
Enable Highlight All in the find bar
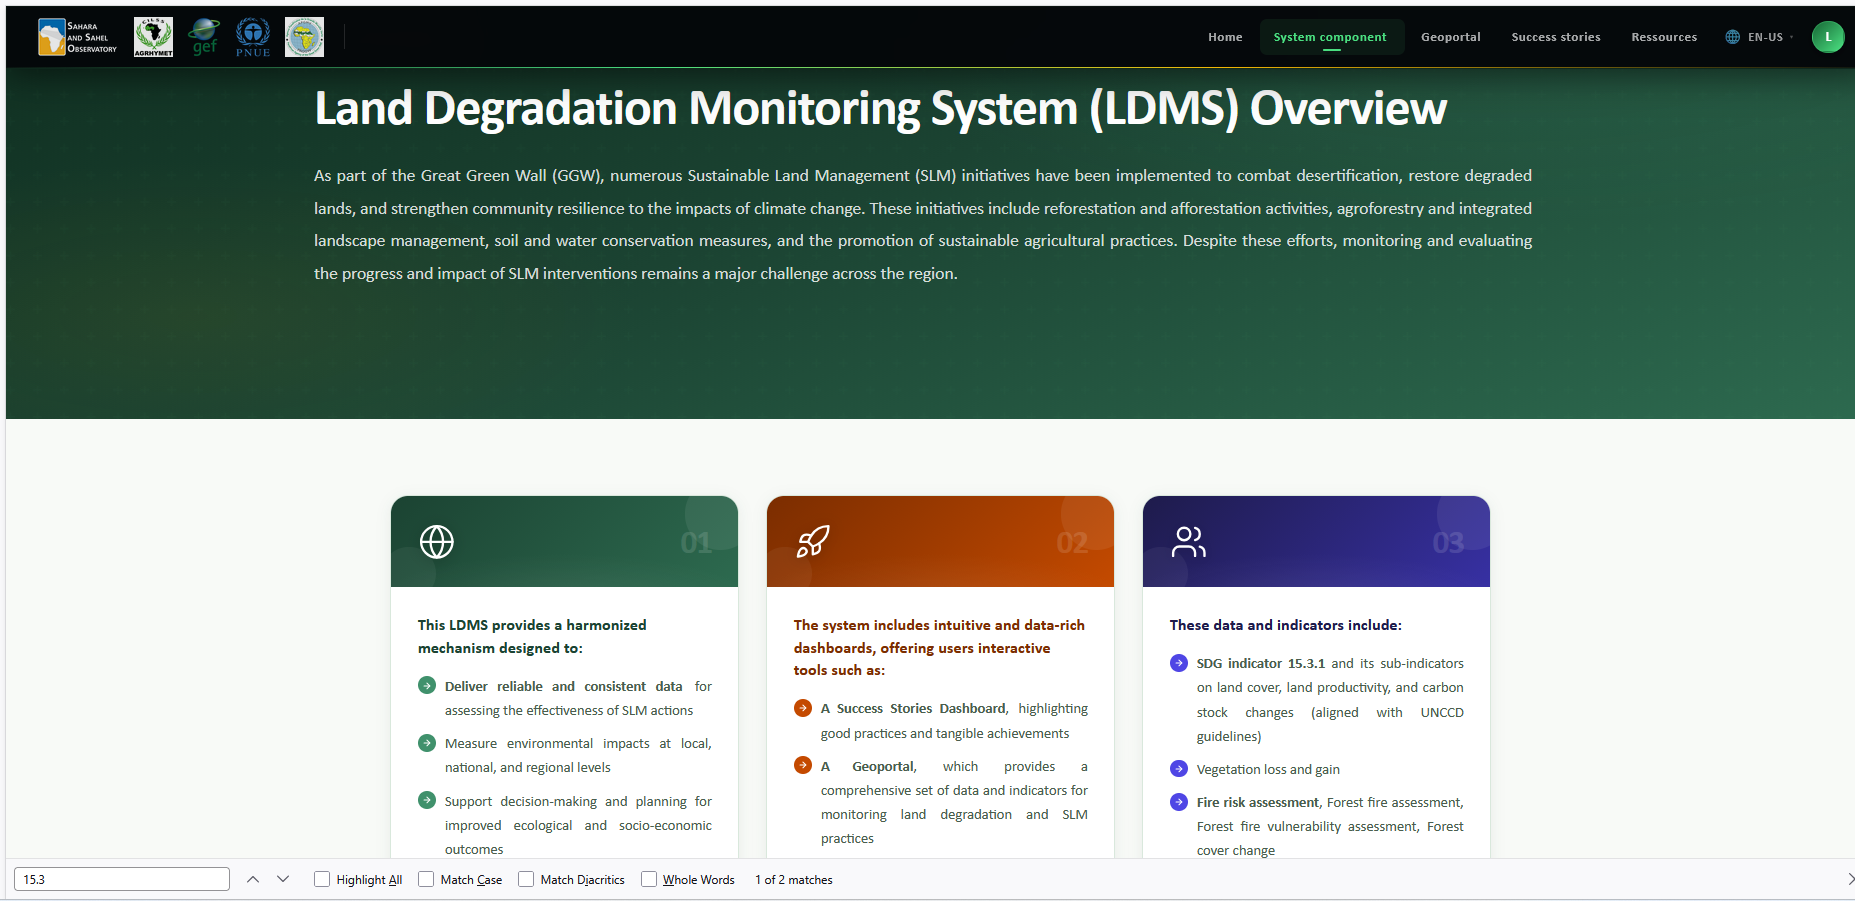[321, 879]
